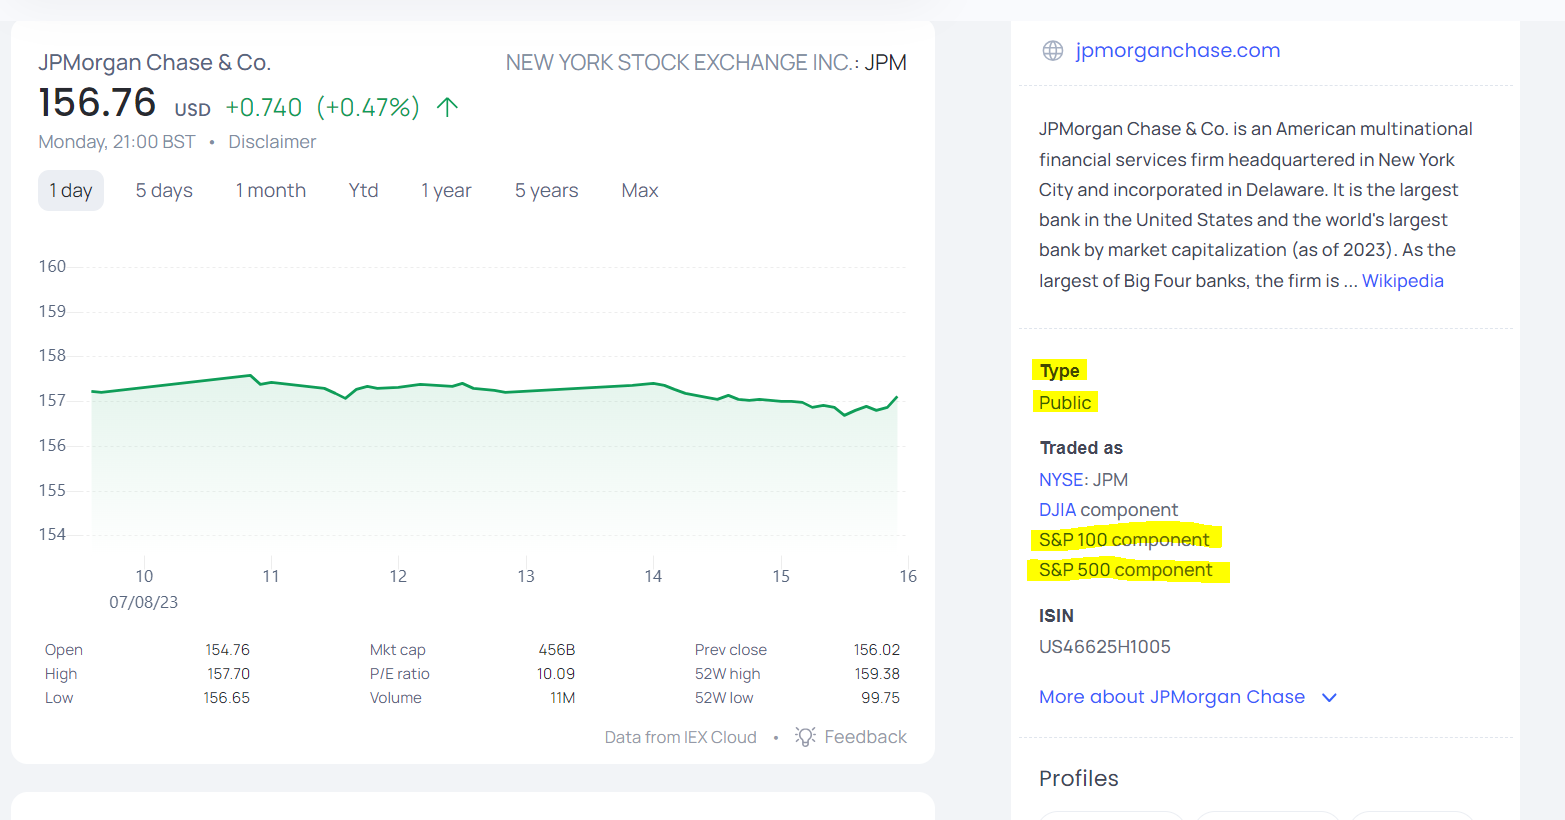This screenshot has width=1565, height=820.
Task: Click More about JPMorgan Chase link
Action: pos(1172,697)
